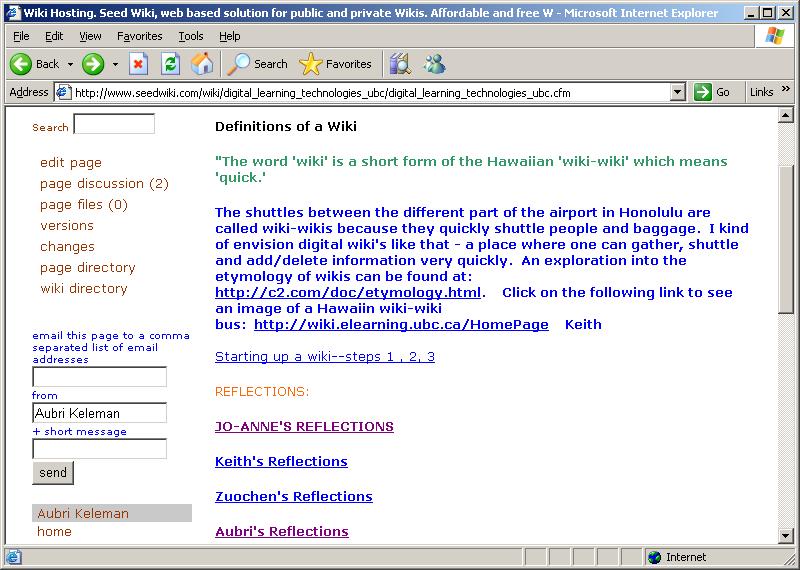Open the Back history dropdown arrow
Viewport: 800px width, 570px height.
click(x=70, y=64)
